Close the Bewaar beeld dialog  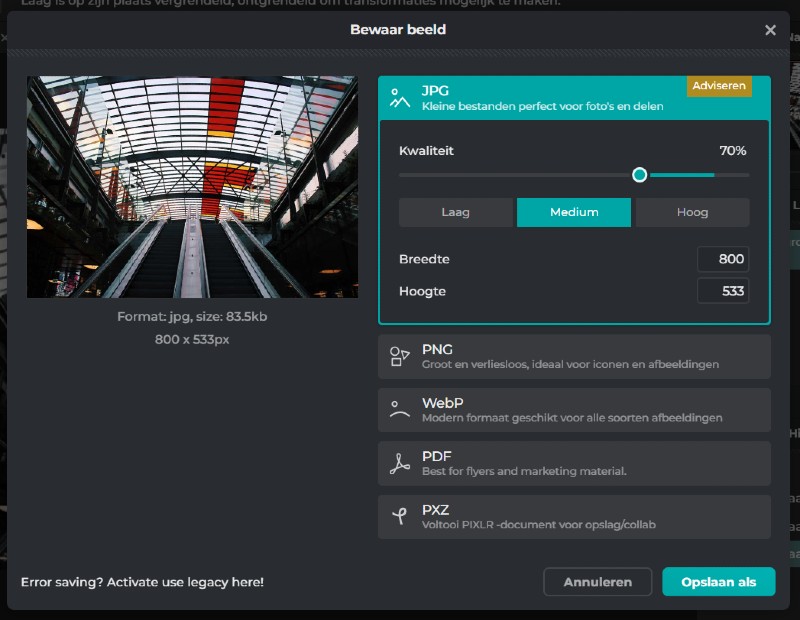770,30
